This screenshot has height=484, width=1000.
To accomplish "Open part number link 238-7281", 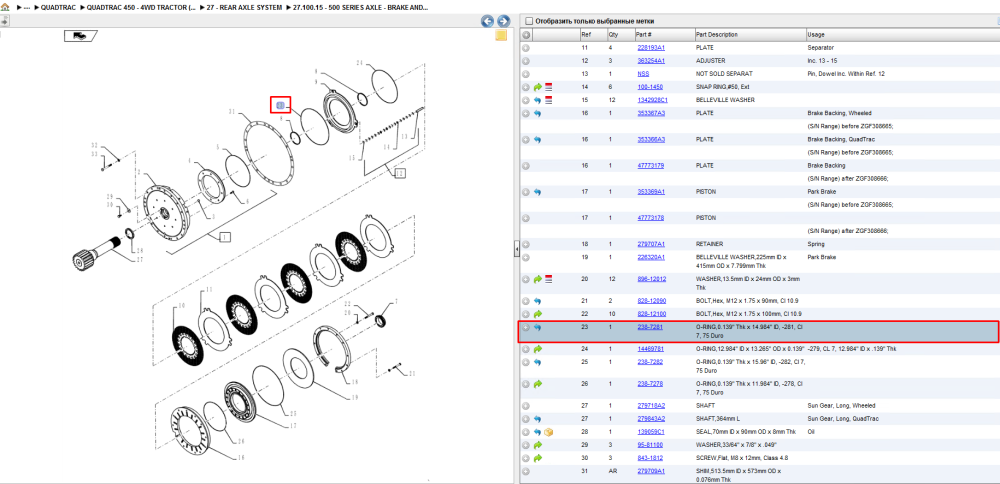I will [x=650, y=327].
